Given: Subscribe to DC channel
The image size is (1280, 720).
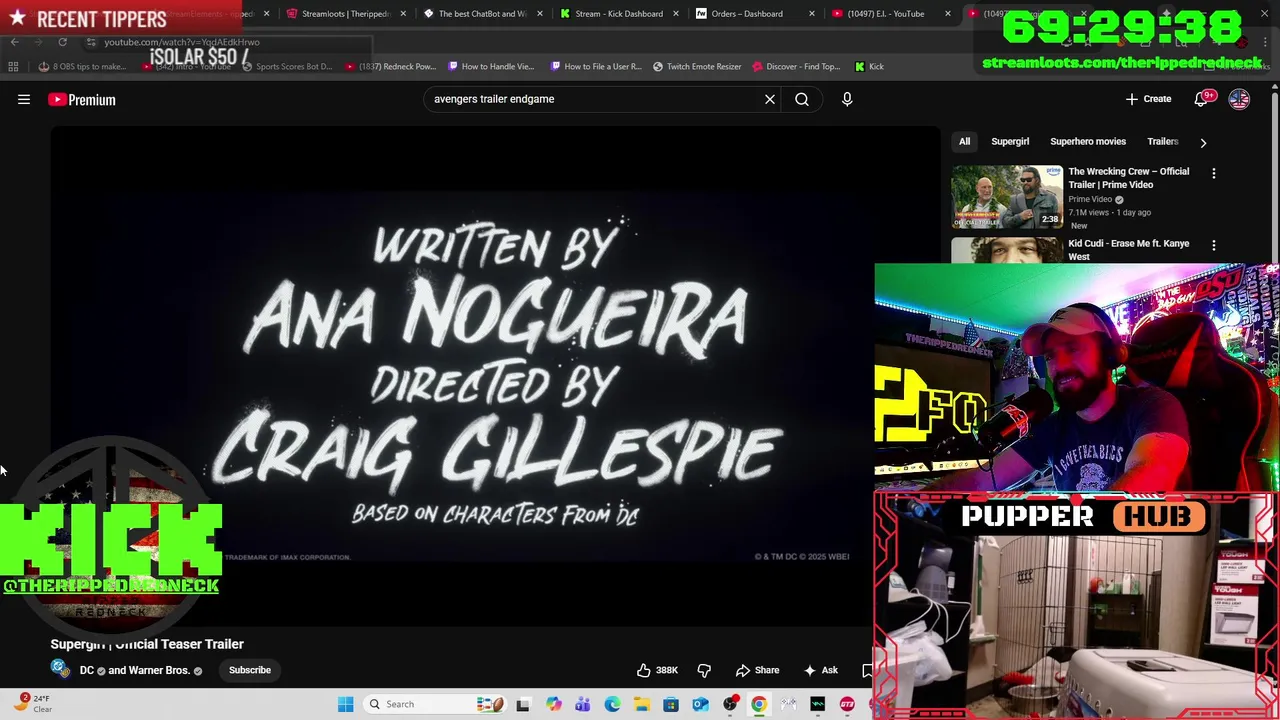Looking at the screenshot, I should 250,670.
